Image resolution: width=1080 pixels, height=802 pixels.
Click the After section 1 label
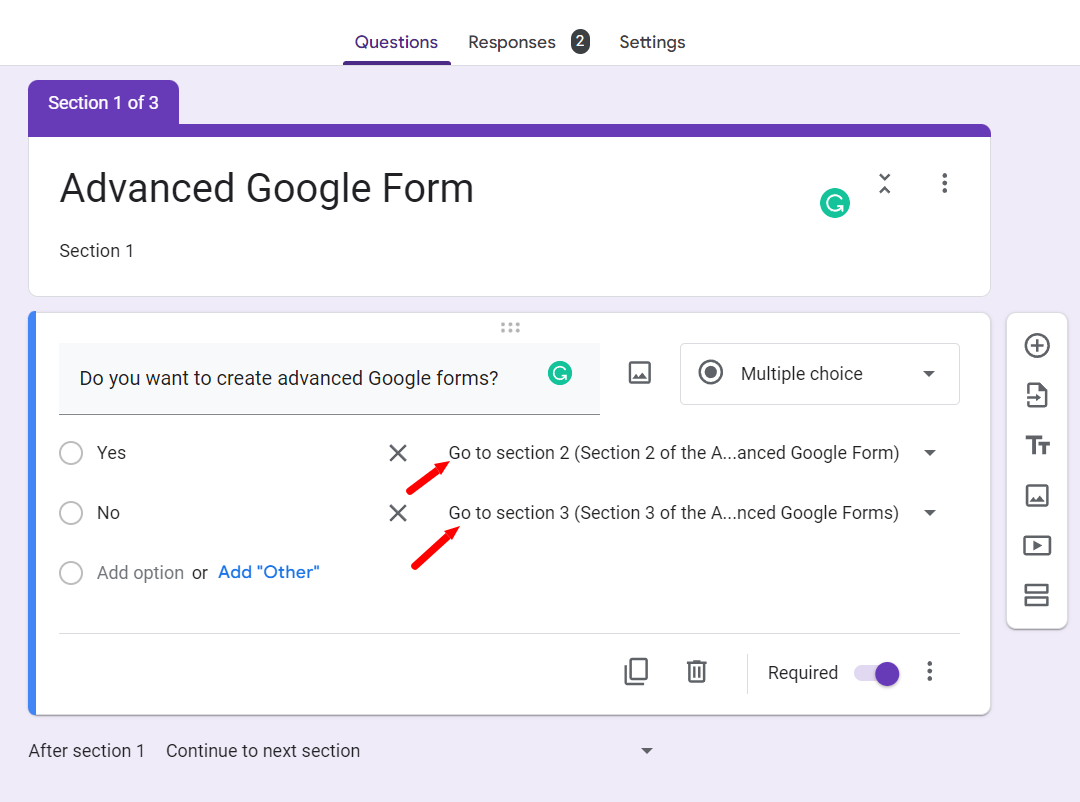click(x=86, y=750)
